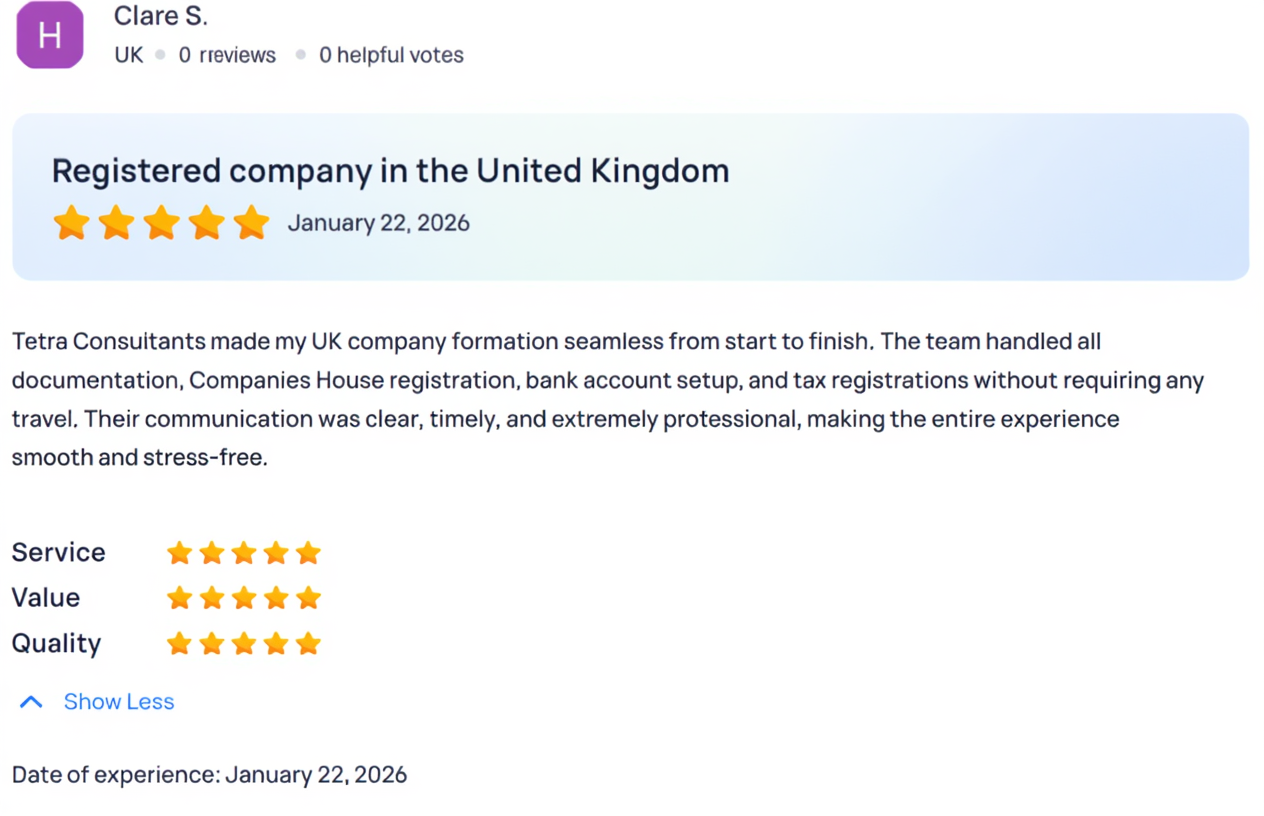Click the fifth Quality rating star

pyautogui.click(x=308, y=643)
